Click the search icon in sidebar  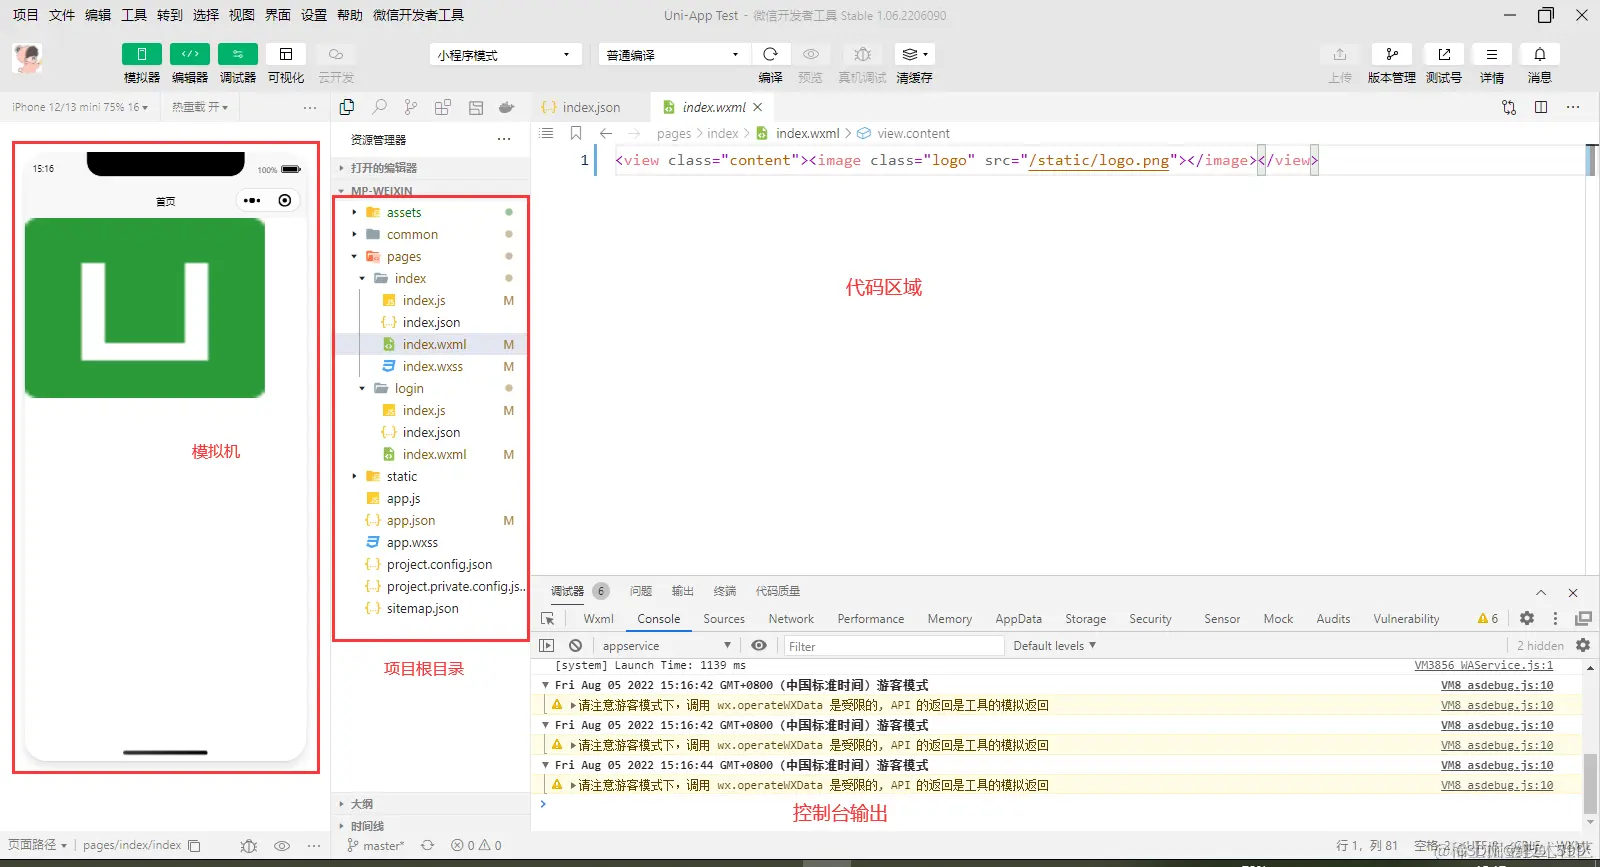click(x=379, y=107)
